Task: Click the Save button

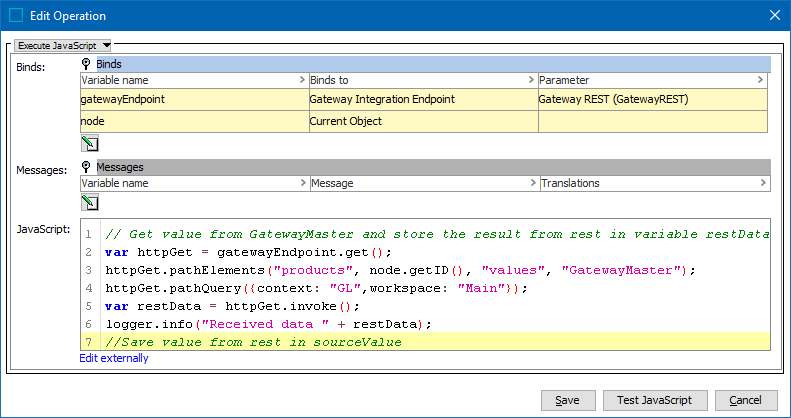Action: point(567,400)
